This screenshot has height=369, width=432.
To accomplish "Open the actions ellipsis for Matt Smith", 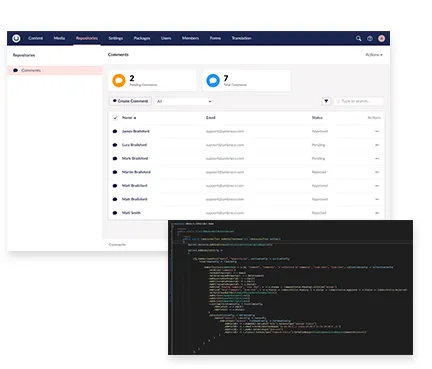I will point(377,213).
